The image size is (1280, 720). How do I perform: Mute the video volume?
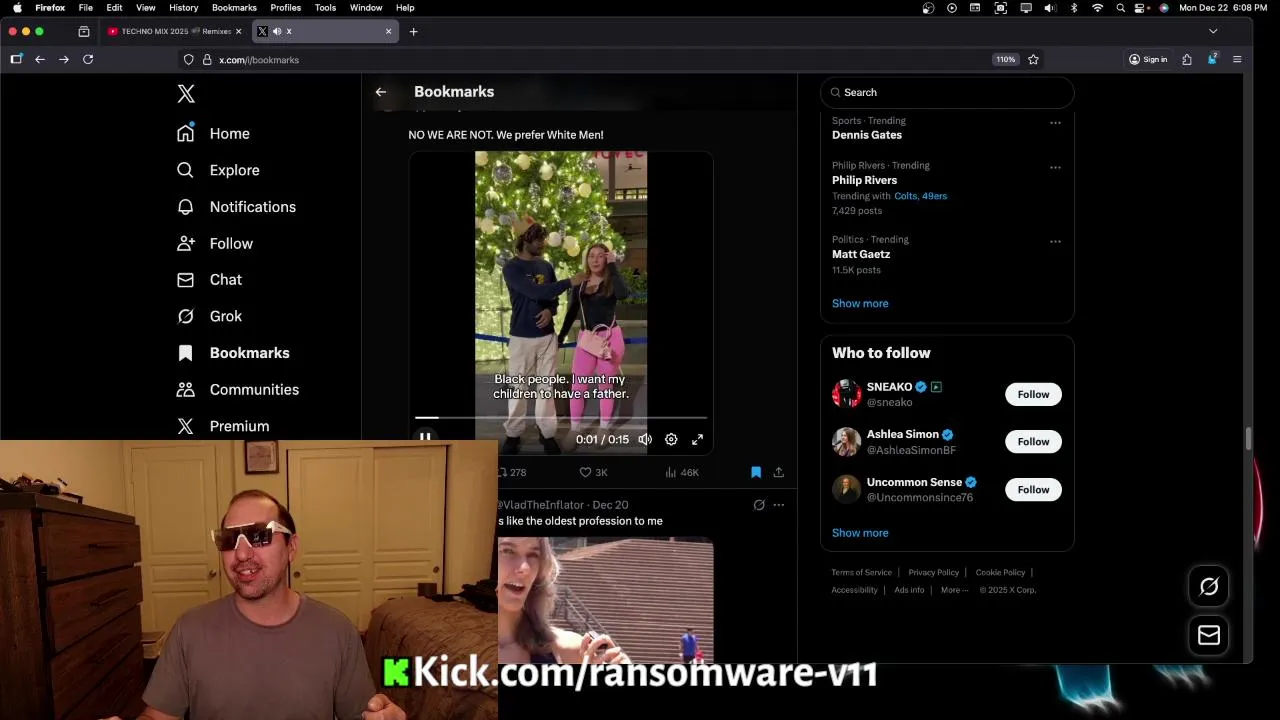645,439
